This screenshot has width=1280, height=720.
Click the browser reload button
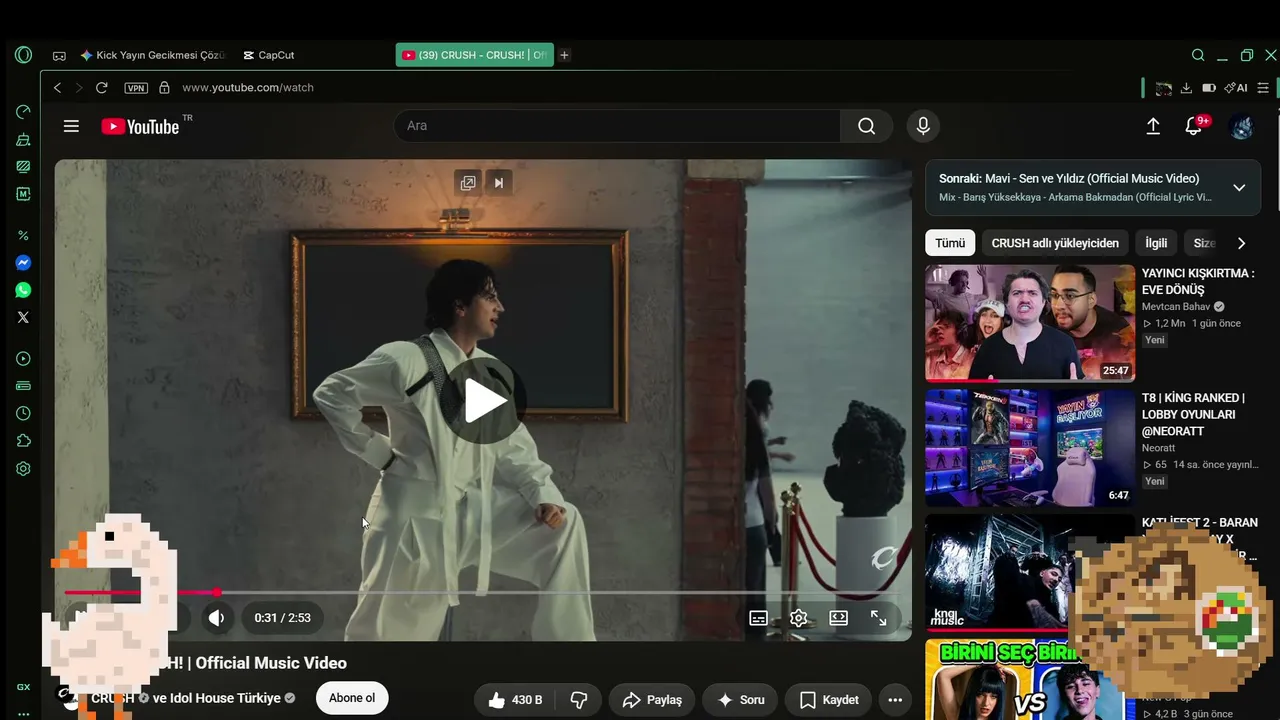tap(101, 88)
